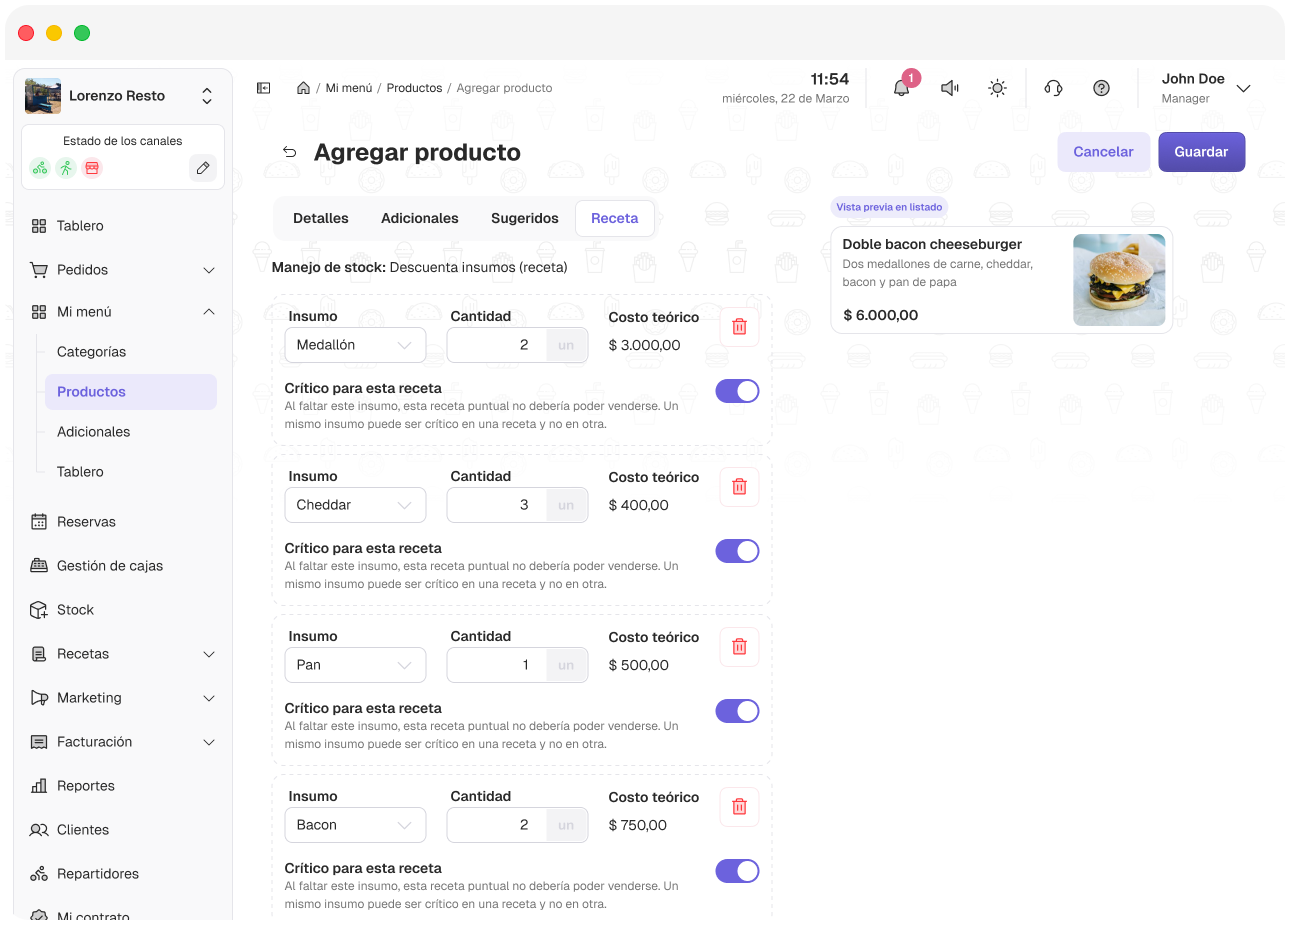This screenshot has height=925, width=1290.
Task: Open the John Doe user menu
Action: (x=1205, y=88)
